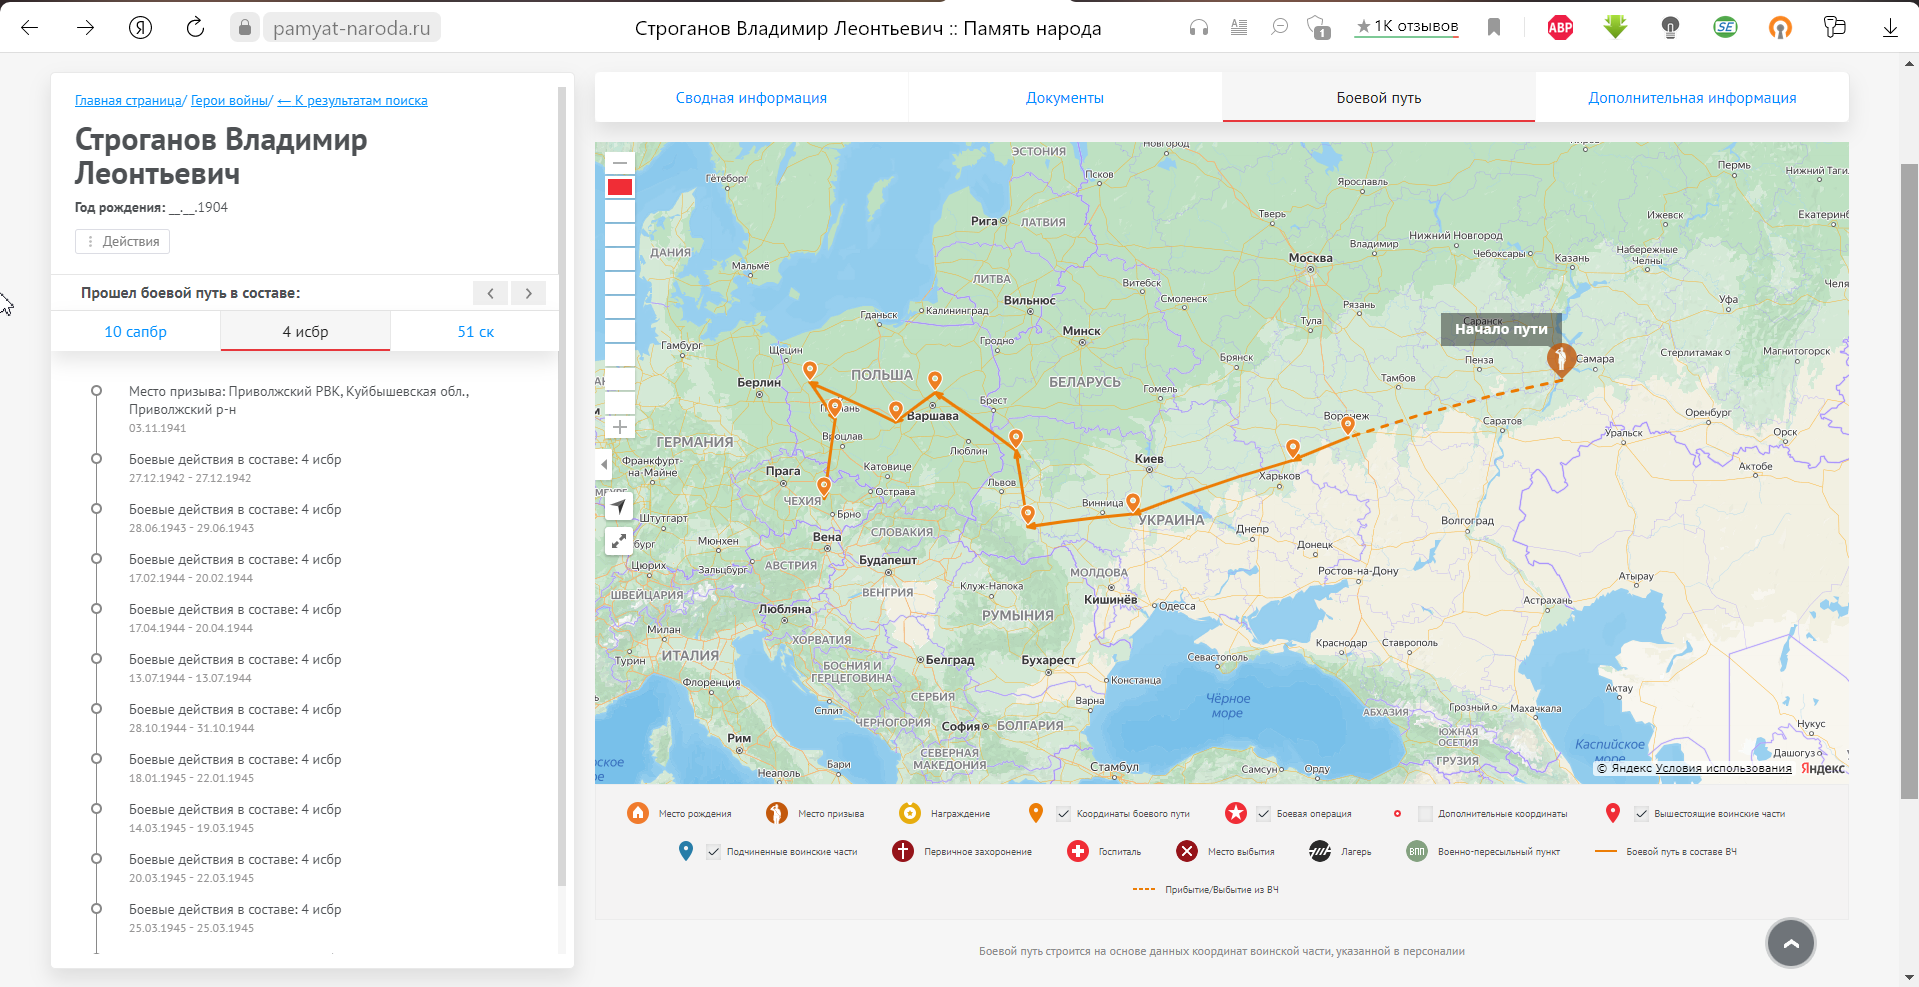1919x987 pixels.
Task: Select the '51 ск' unit tab
Action: pos(475,332)
